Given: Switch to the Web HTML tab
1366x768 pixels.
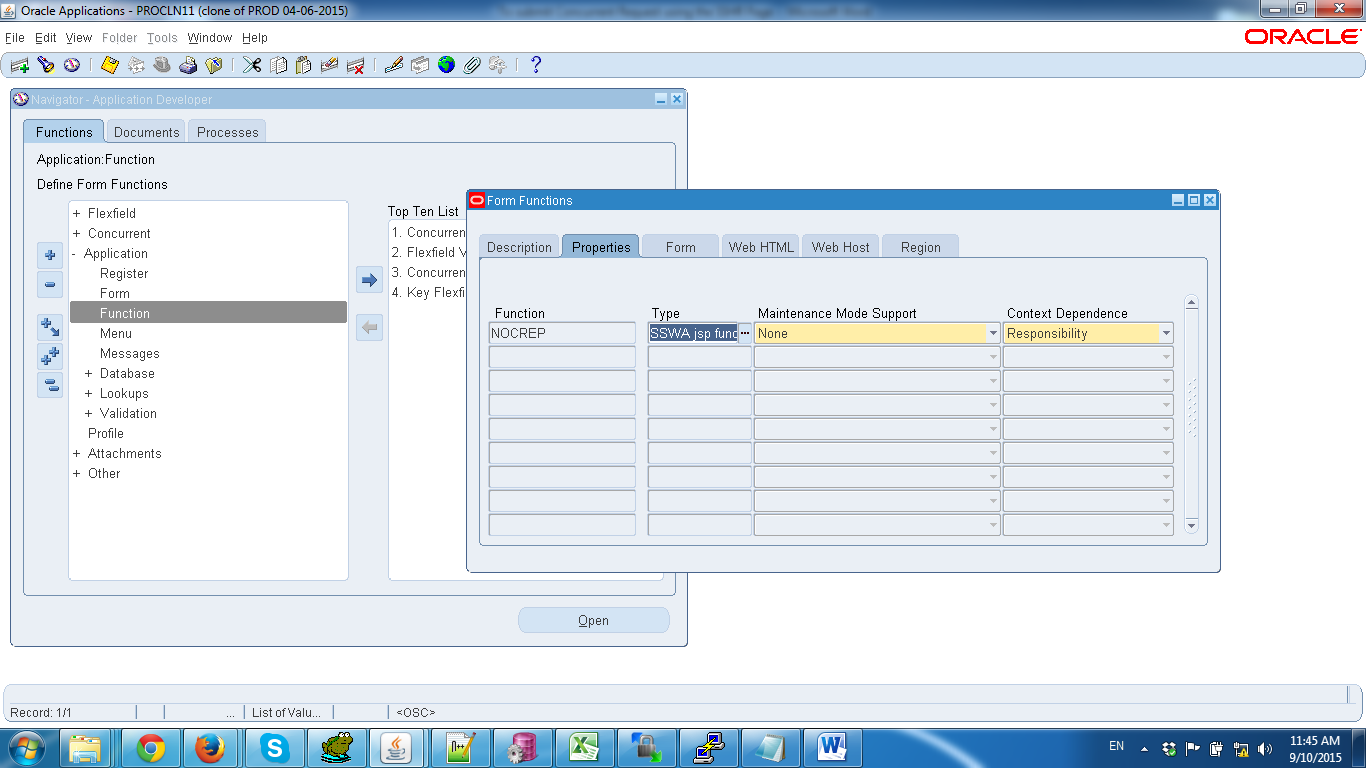Looking at the screenshot, I should (761, 247).
